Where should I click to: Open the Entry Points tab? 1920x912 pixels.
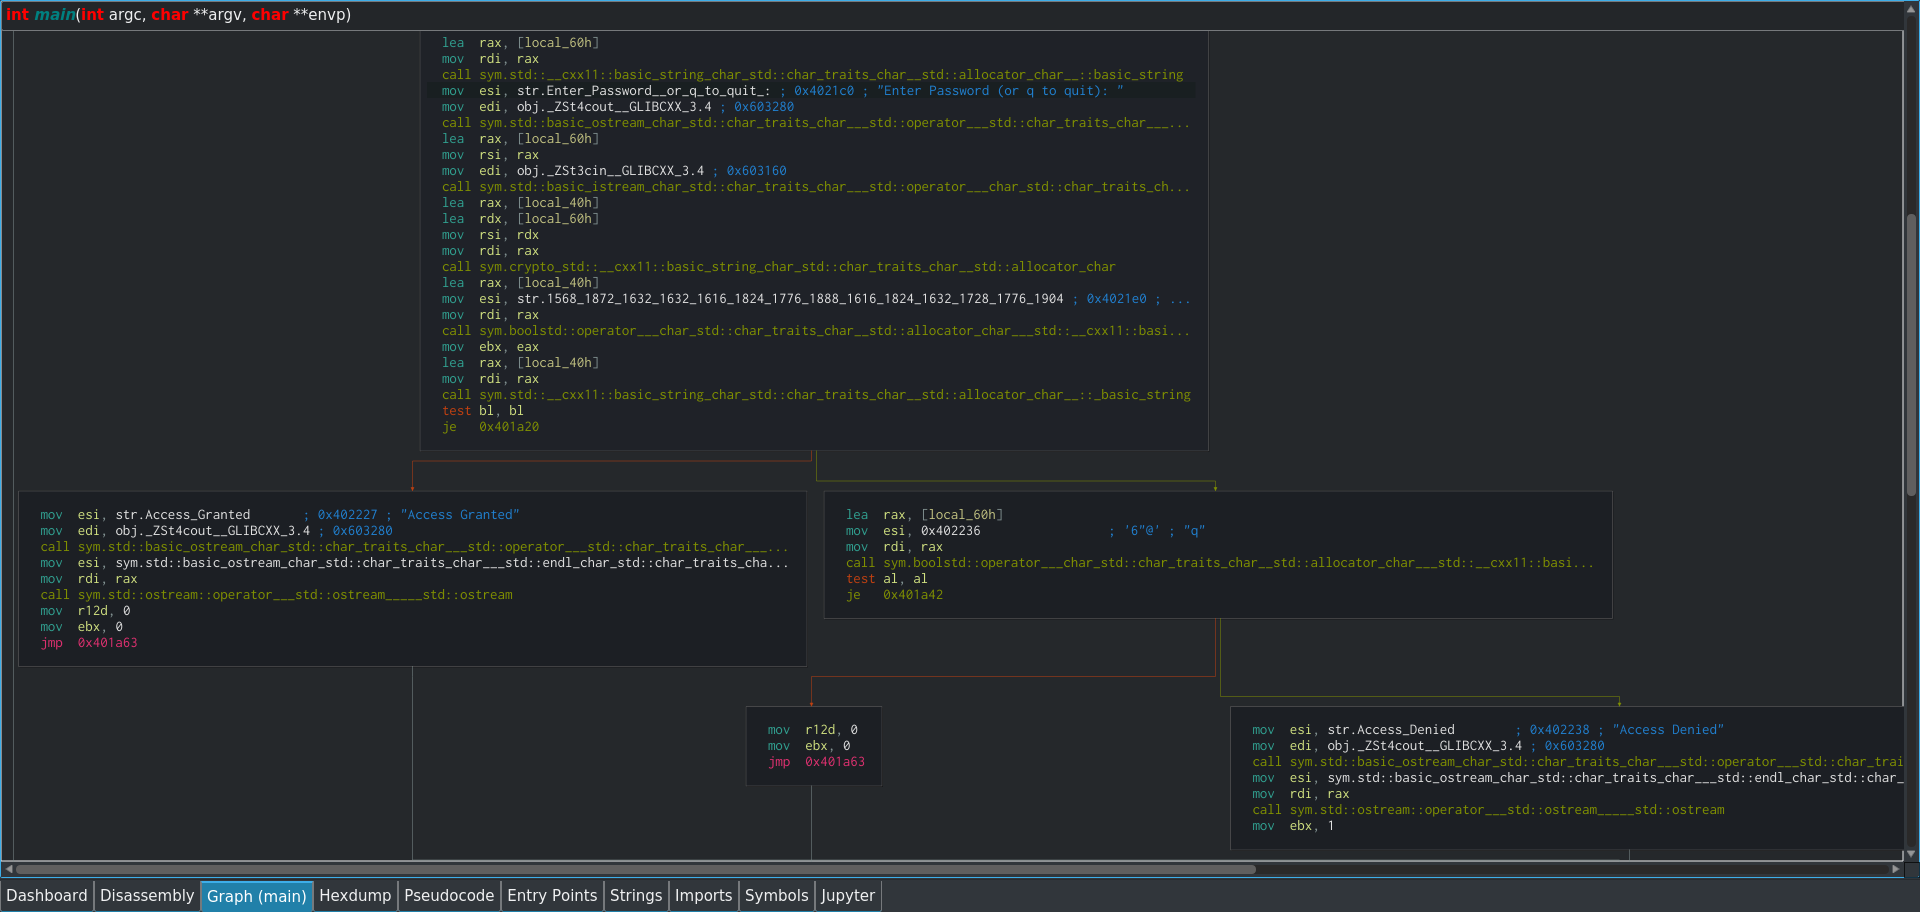[552, 896]
